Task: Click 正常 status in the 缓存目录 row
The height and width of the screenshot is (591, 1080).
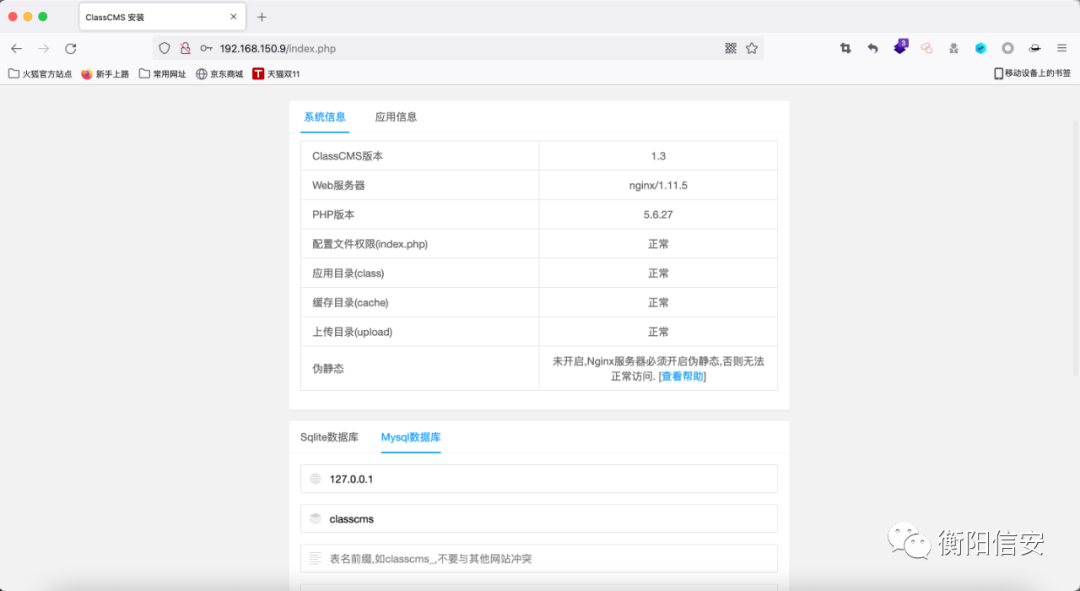Action: click(x=658, y=302)
